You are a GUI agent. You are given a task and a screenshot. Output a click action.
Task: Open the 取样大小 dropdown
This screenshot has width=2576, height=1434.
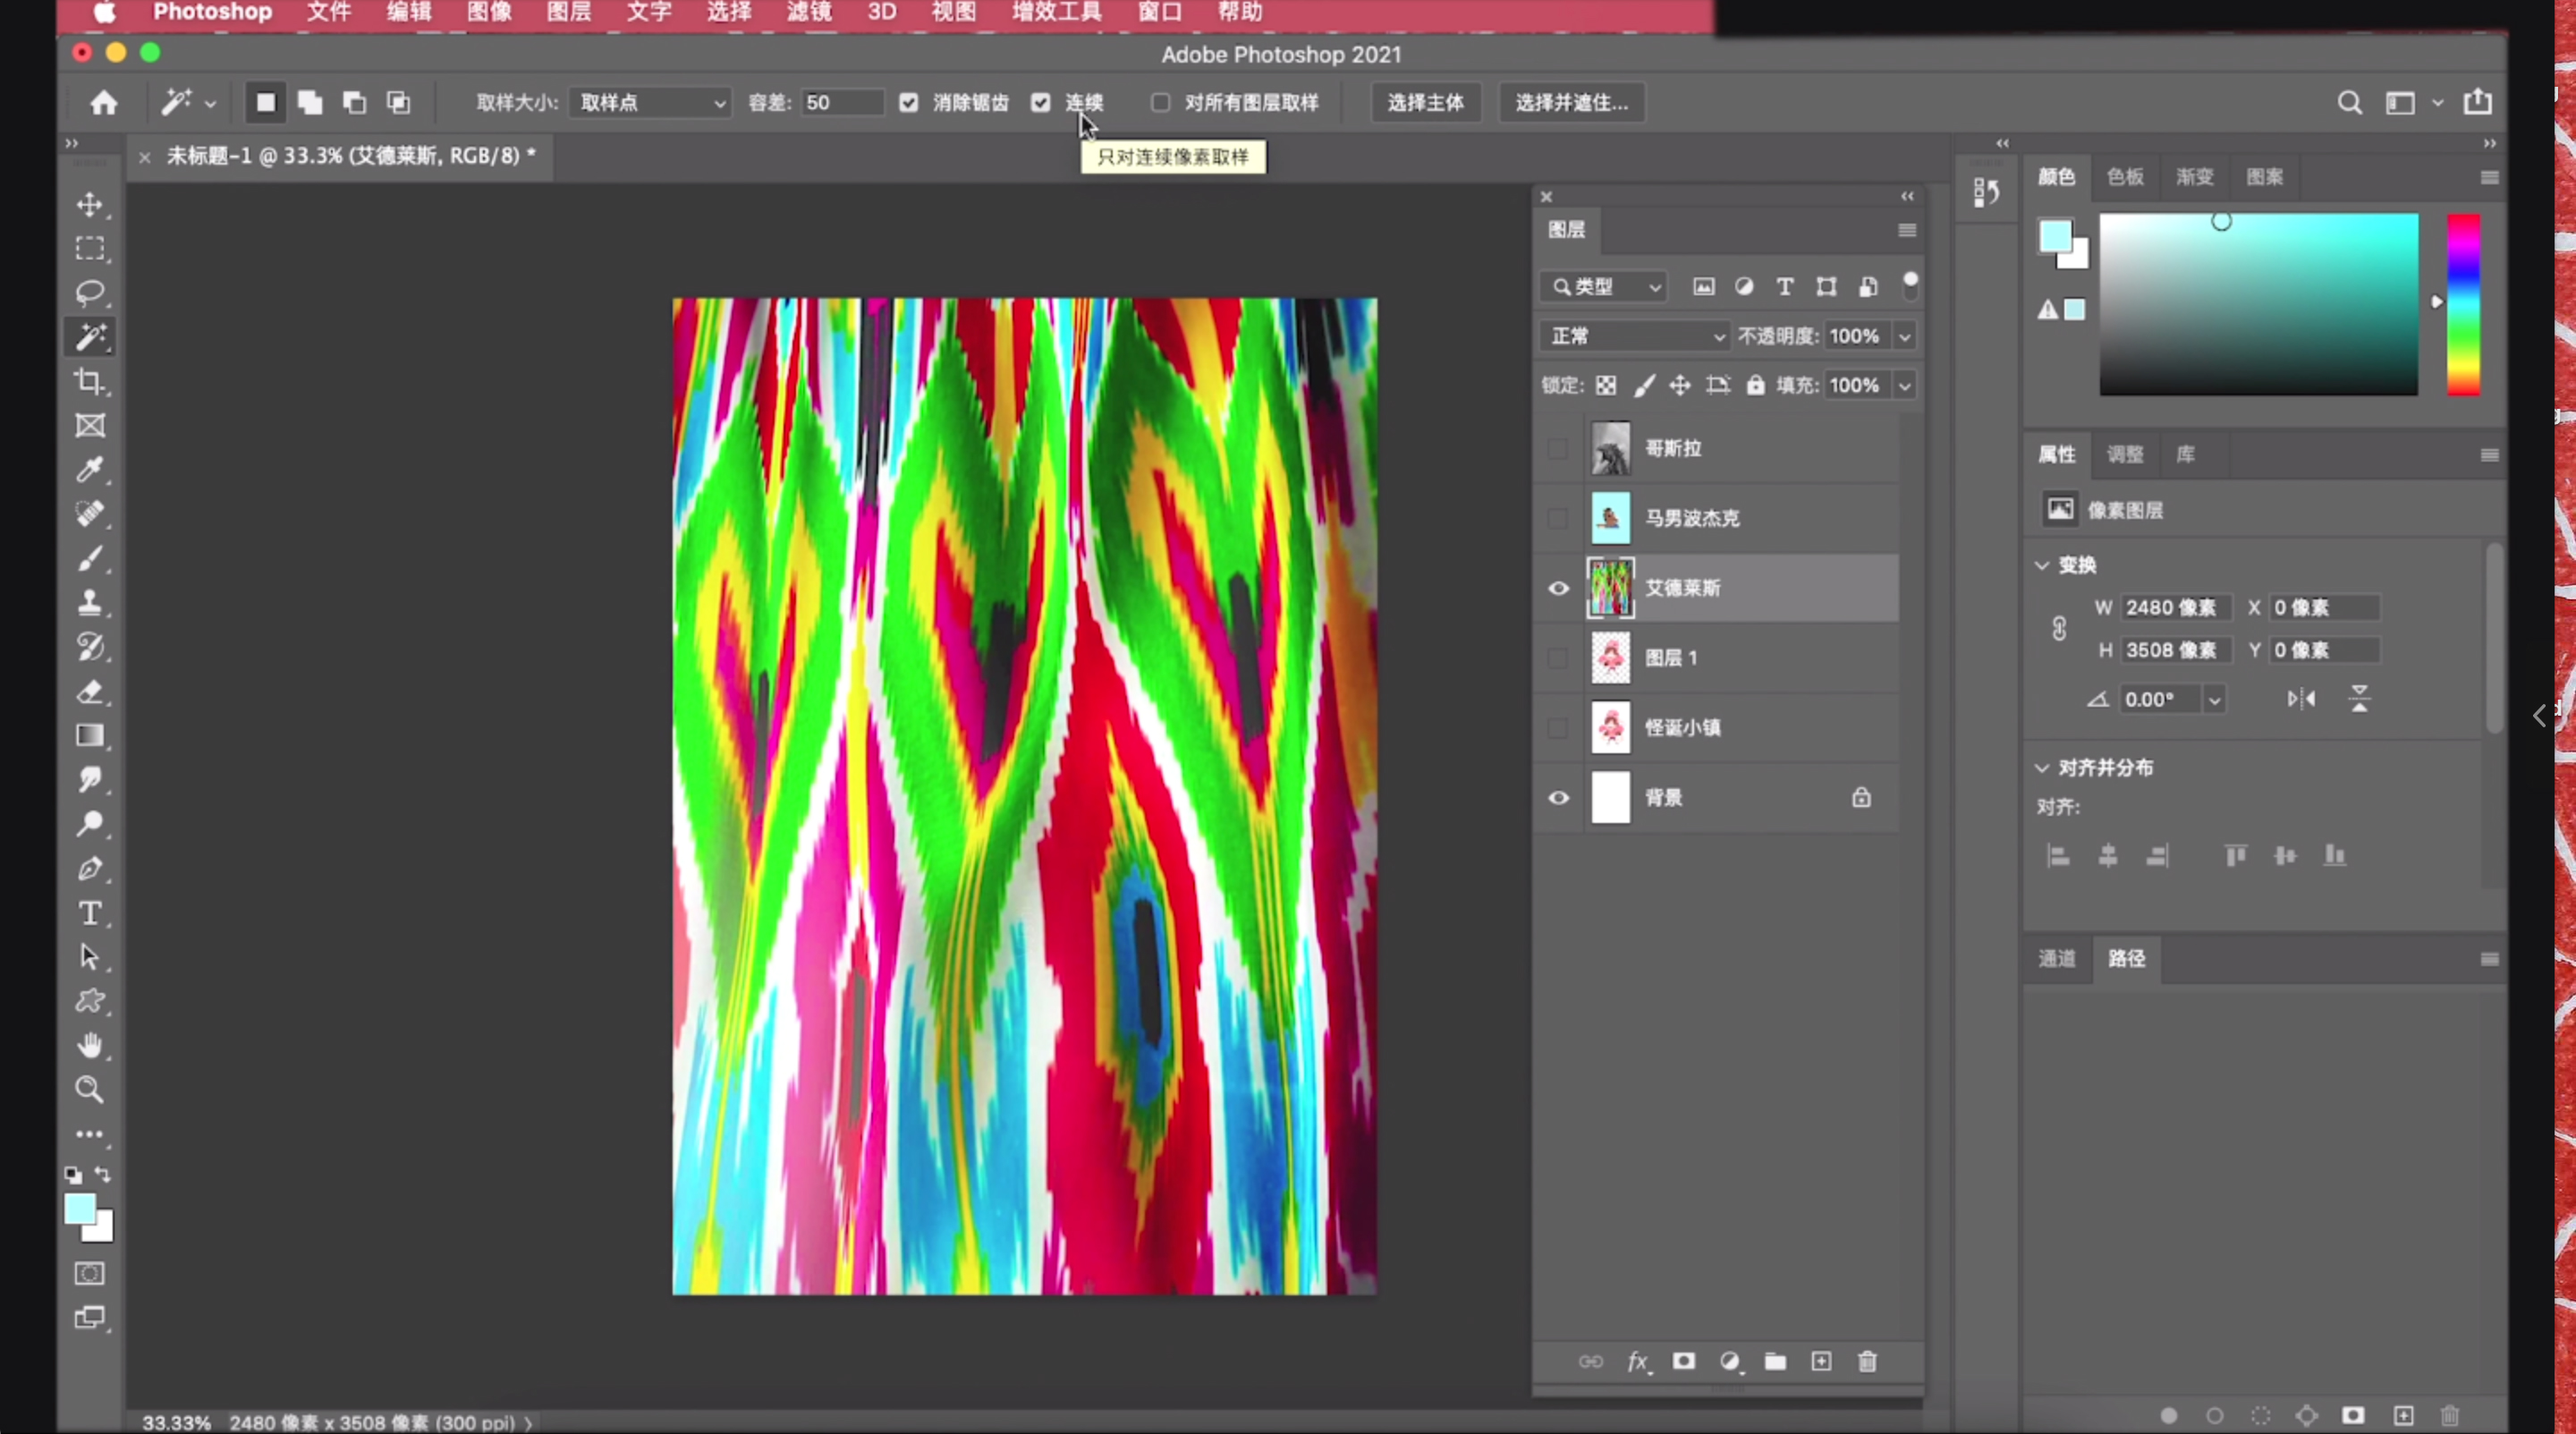650,103
